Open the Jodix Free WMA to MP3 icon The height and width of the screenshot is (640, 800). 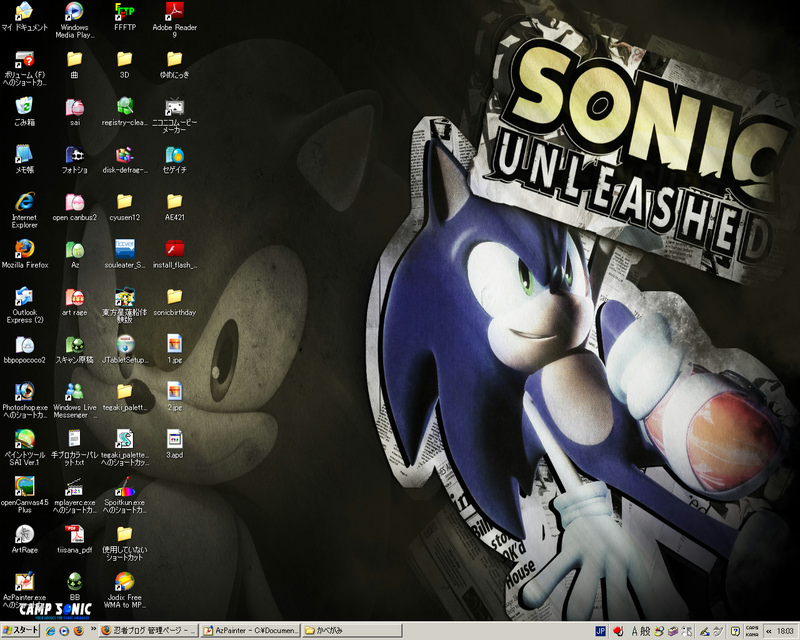tap(124, 582)
